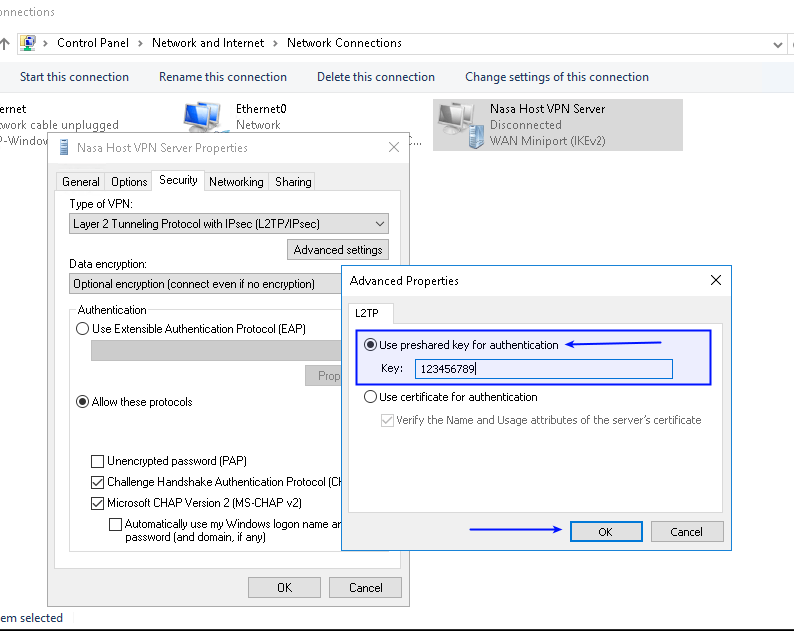Click the Control Panel icon in address bar
The height and width of the screenshot is (631, 794).
28,43
